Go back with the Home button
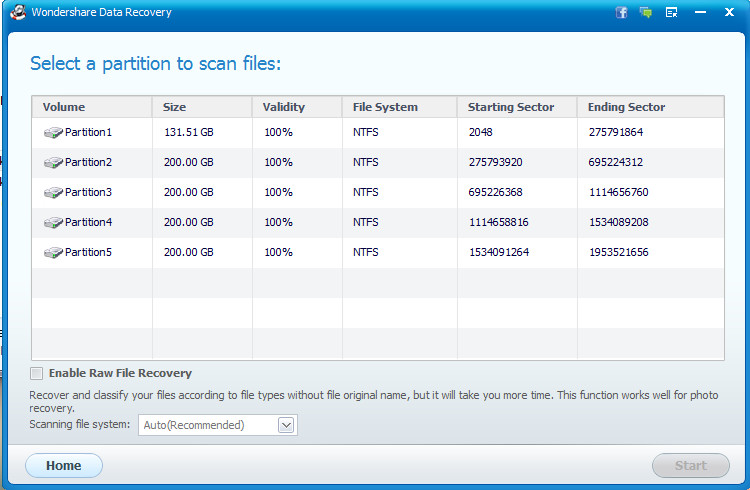750x490 pixels. tap(64, 466)
